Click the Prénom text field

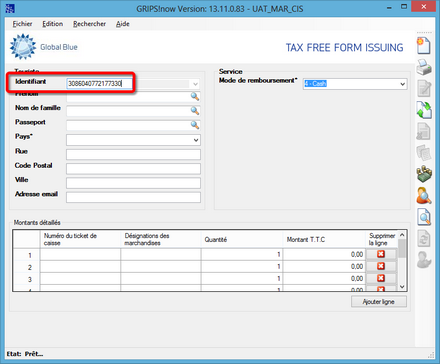[128, 97]
